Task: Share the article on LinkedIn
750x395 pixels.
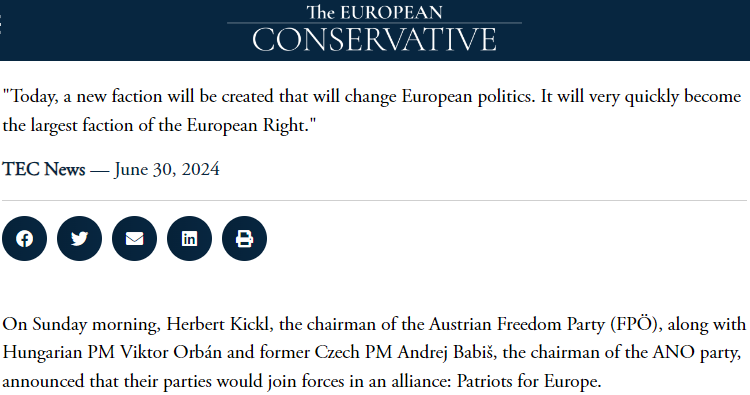Action: point(189,238)
